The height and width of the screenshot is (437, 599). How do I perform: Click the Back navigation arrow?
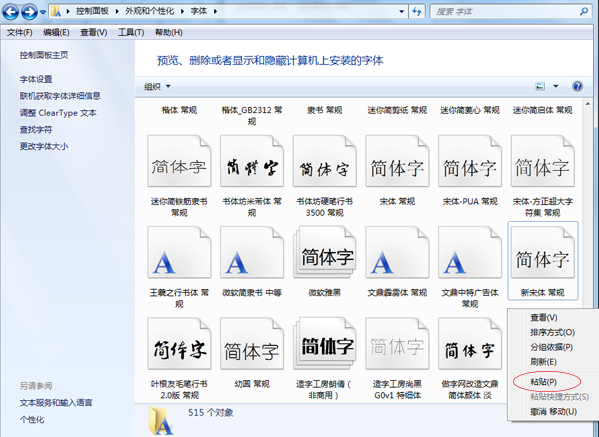11,12
